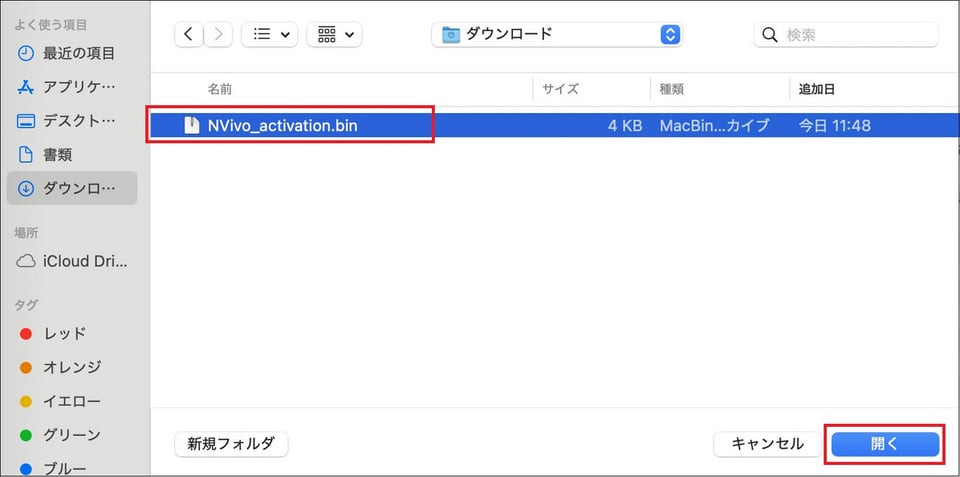
Task: Open アプリケーション in the sidebar
Action: pos(72,87)
